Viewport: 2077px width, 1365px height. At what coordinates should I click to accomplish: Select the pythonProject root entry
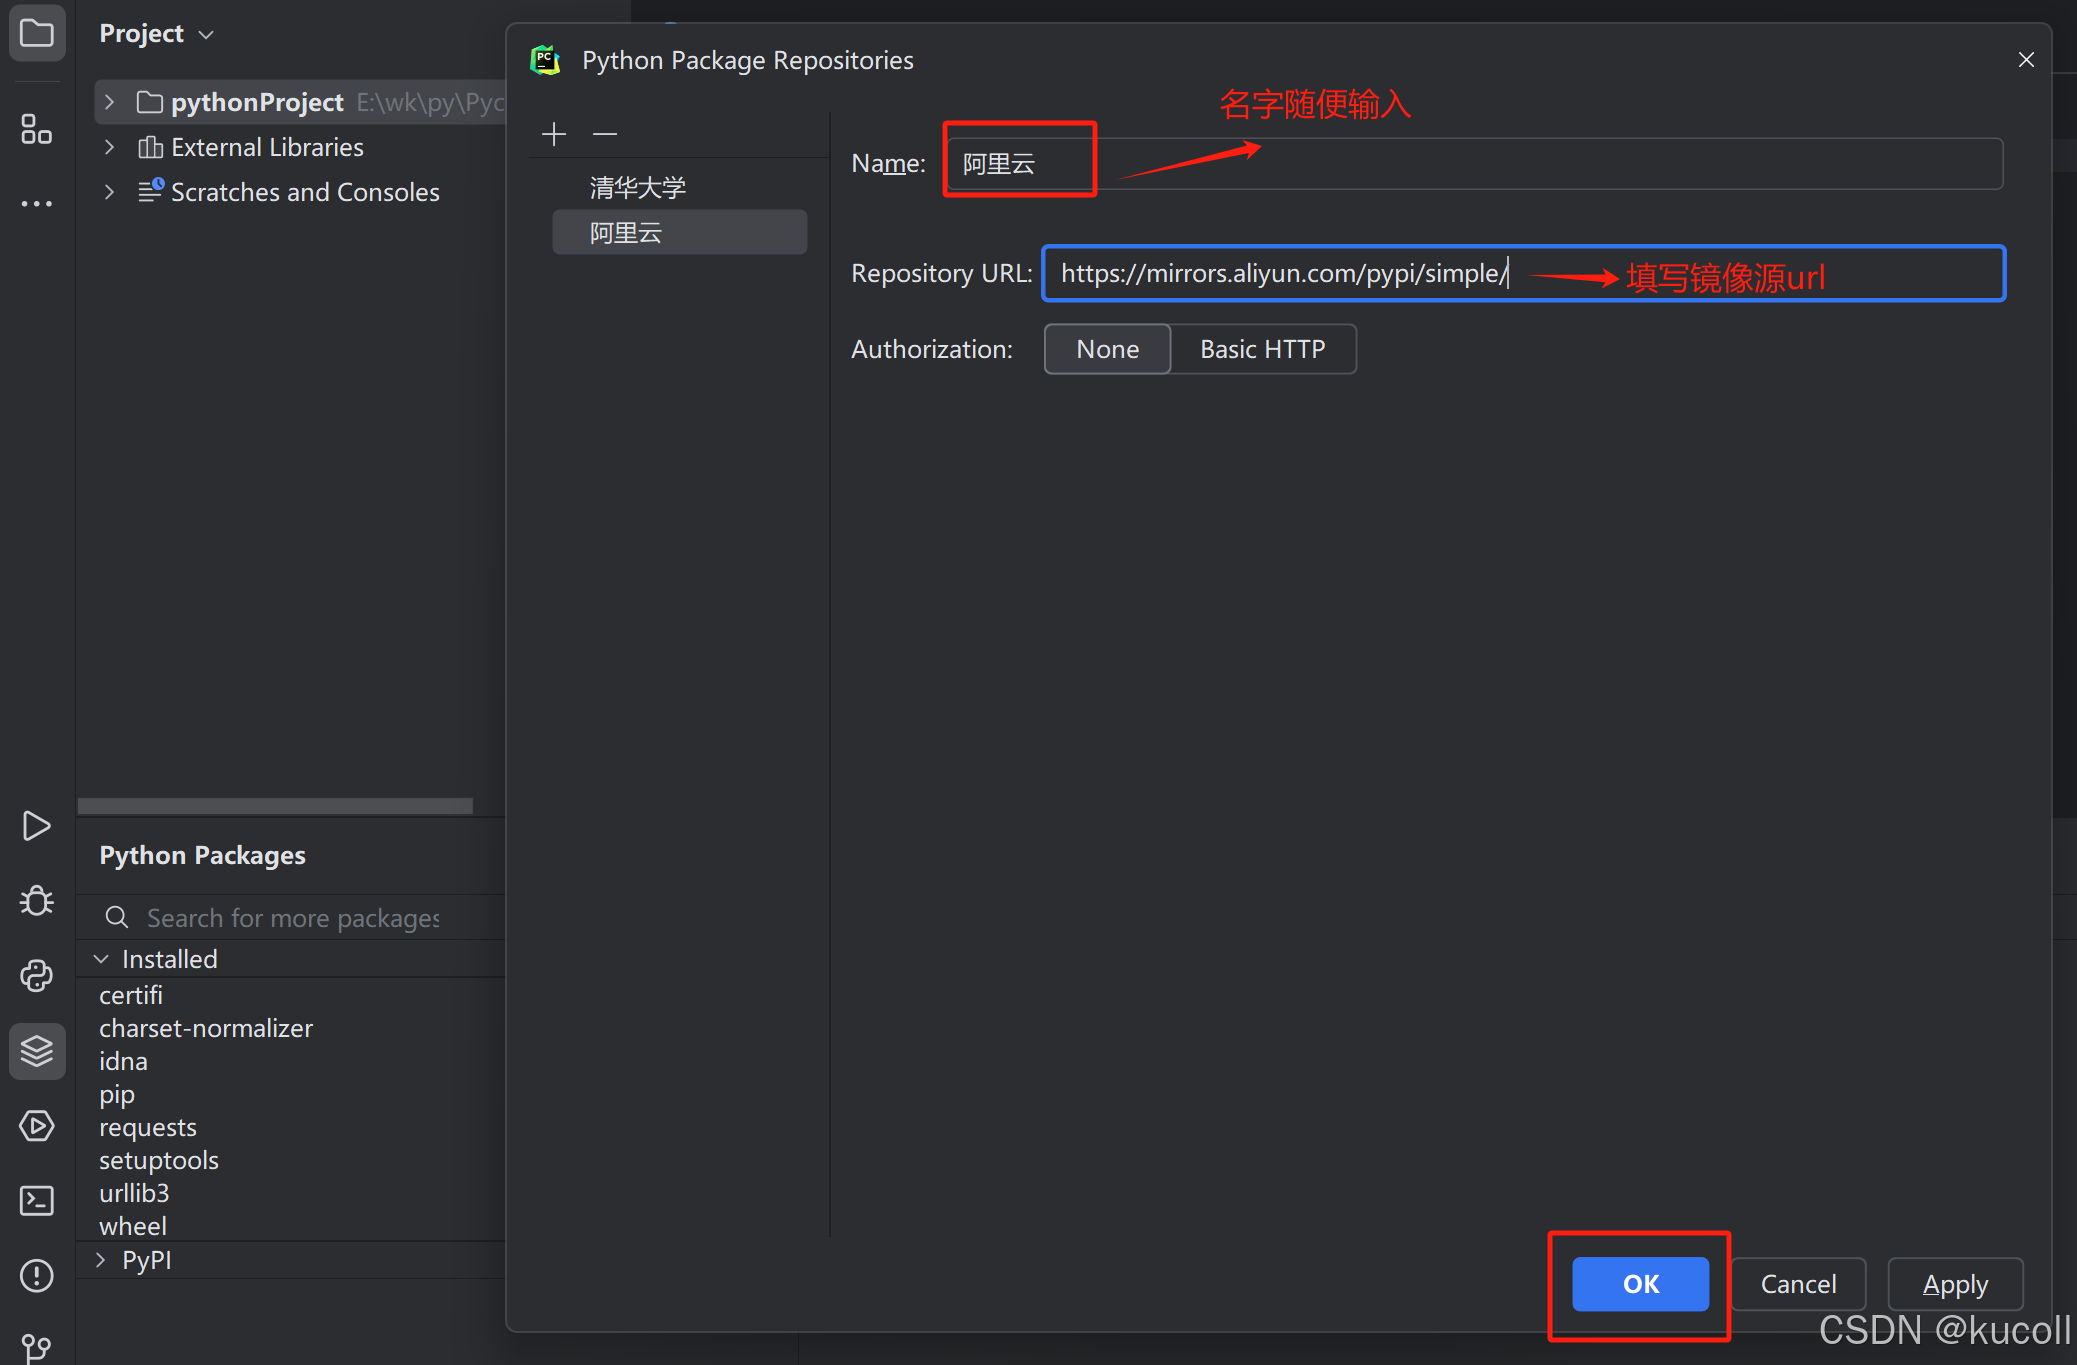[x=300, y=102]
